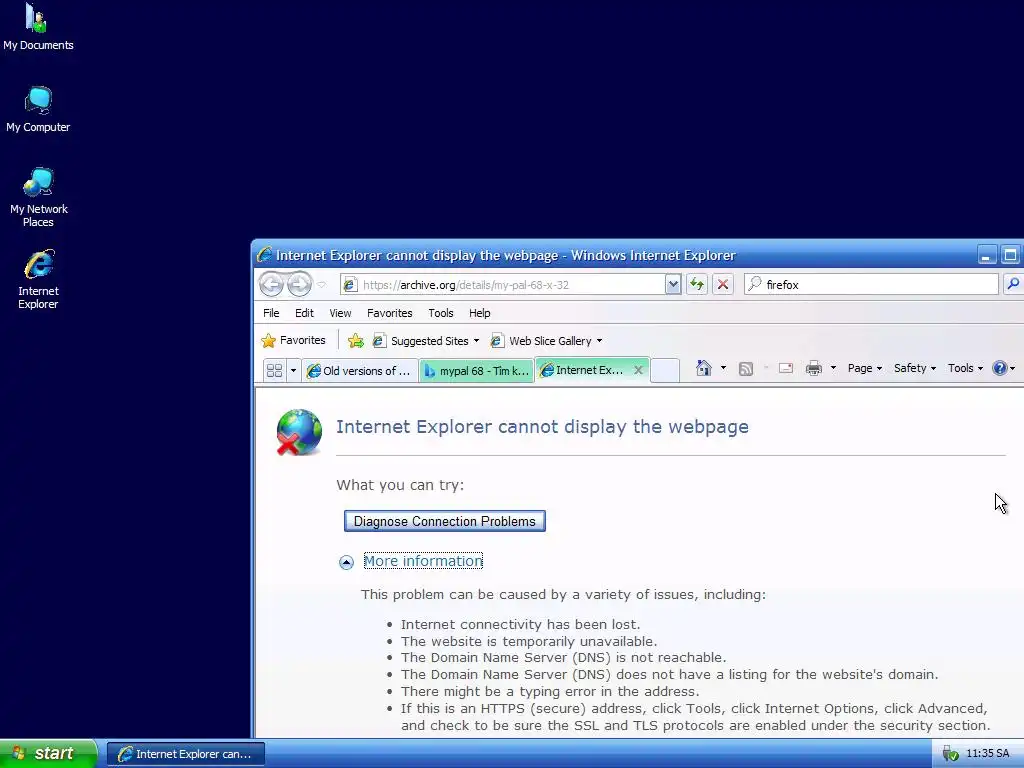
Task: Open Web Slice Gallery dropdown
Action: (546, 341)
